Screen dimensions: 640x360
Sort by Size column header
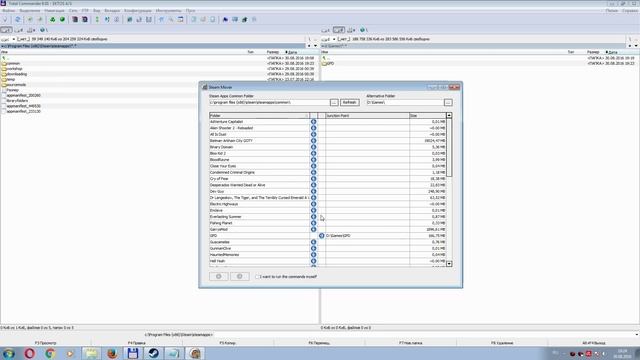point(427,116)
